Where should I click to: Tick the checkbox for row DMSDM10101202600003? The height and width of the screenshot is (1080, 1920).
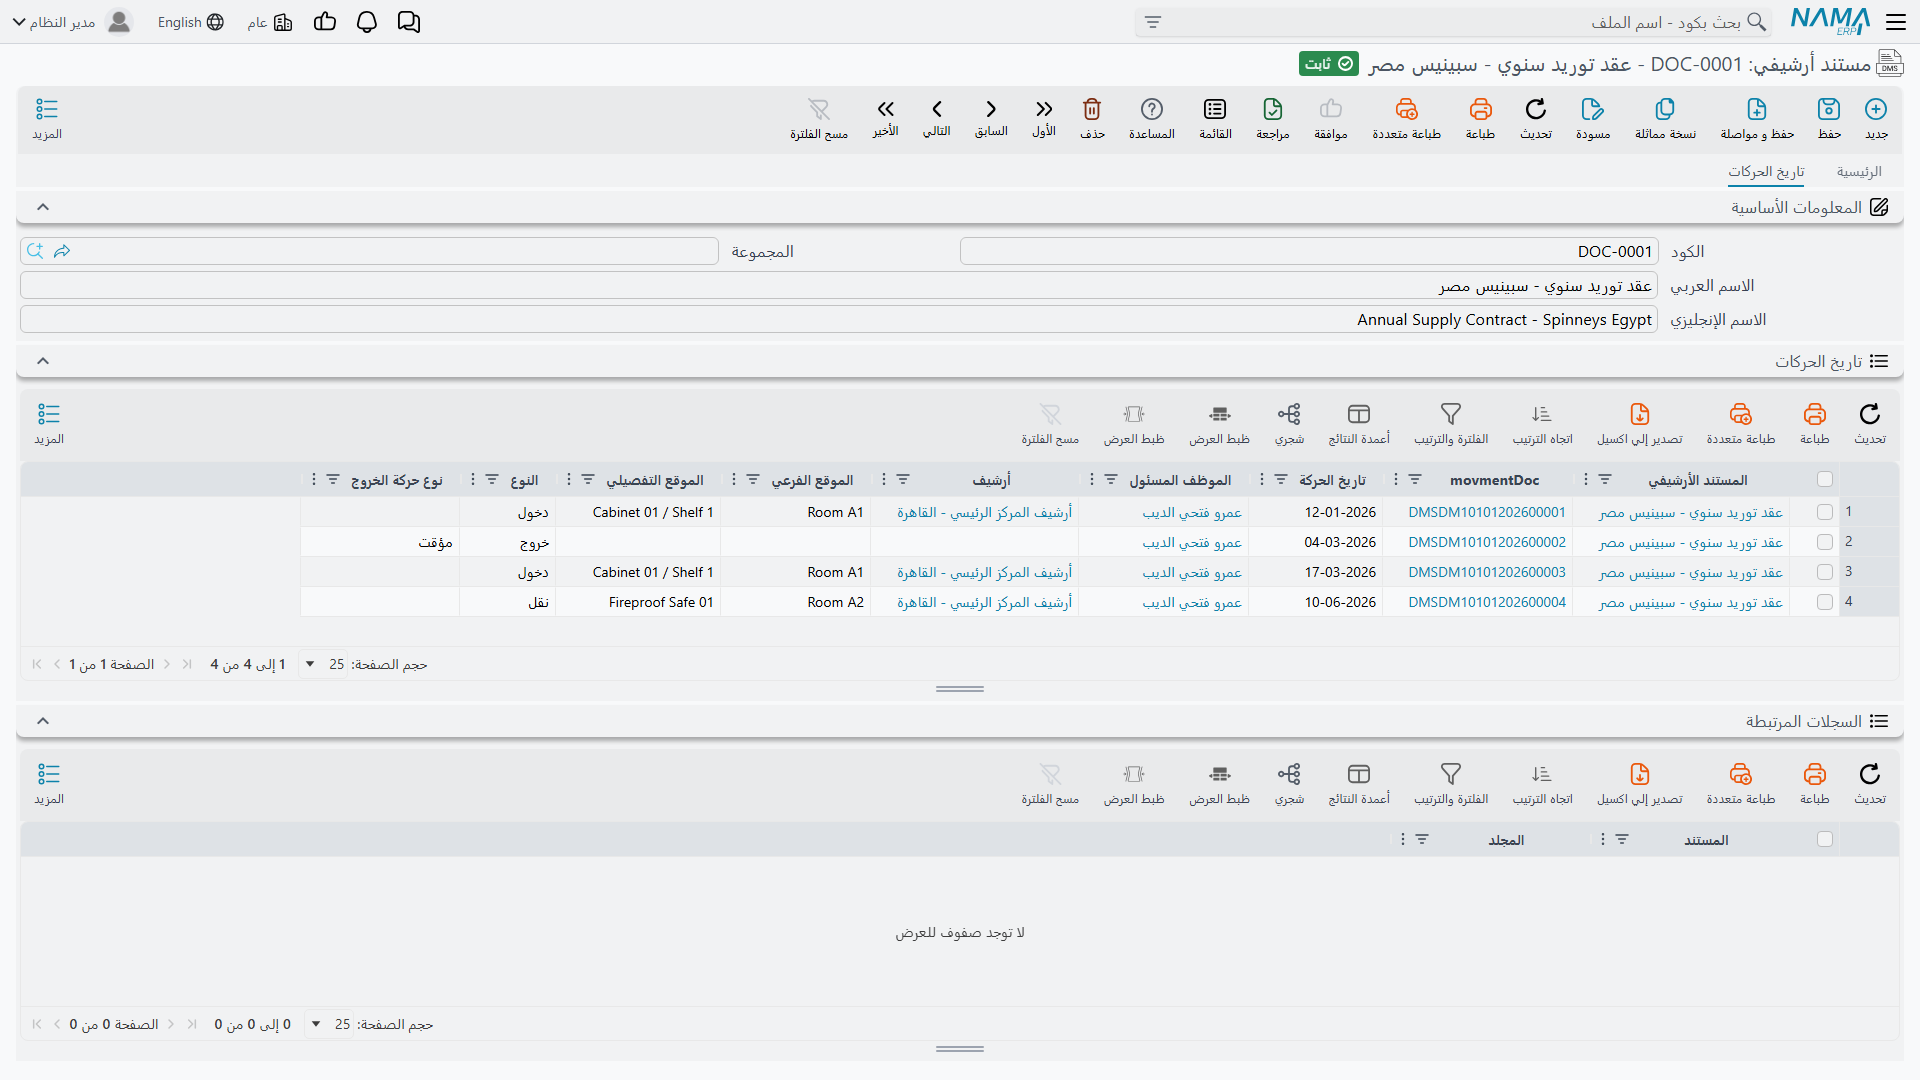click(x=1825, y=572)
